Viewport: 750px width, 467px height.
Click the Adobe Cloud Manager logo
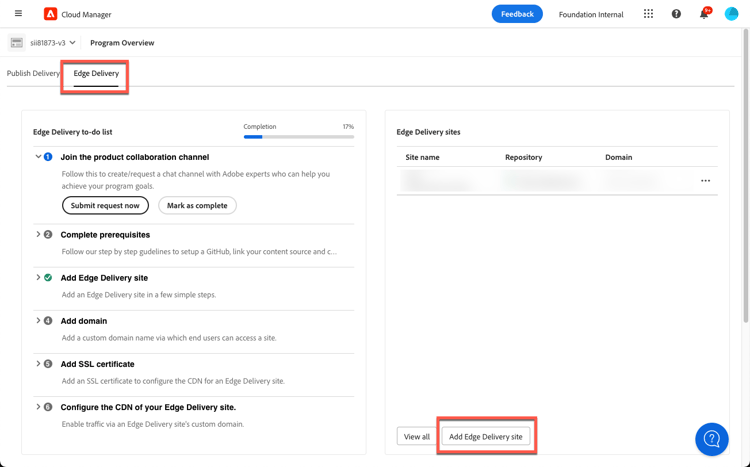point(50,14)
